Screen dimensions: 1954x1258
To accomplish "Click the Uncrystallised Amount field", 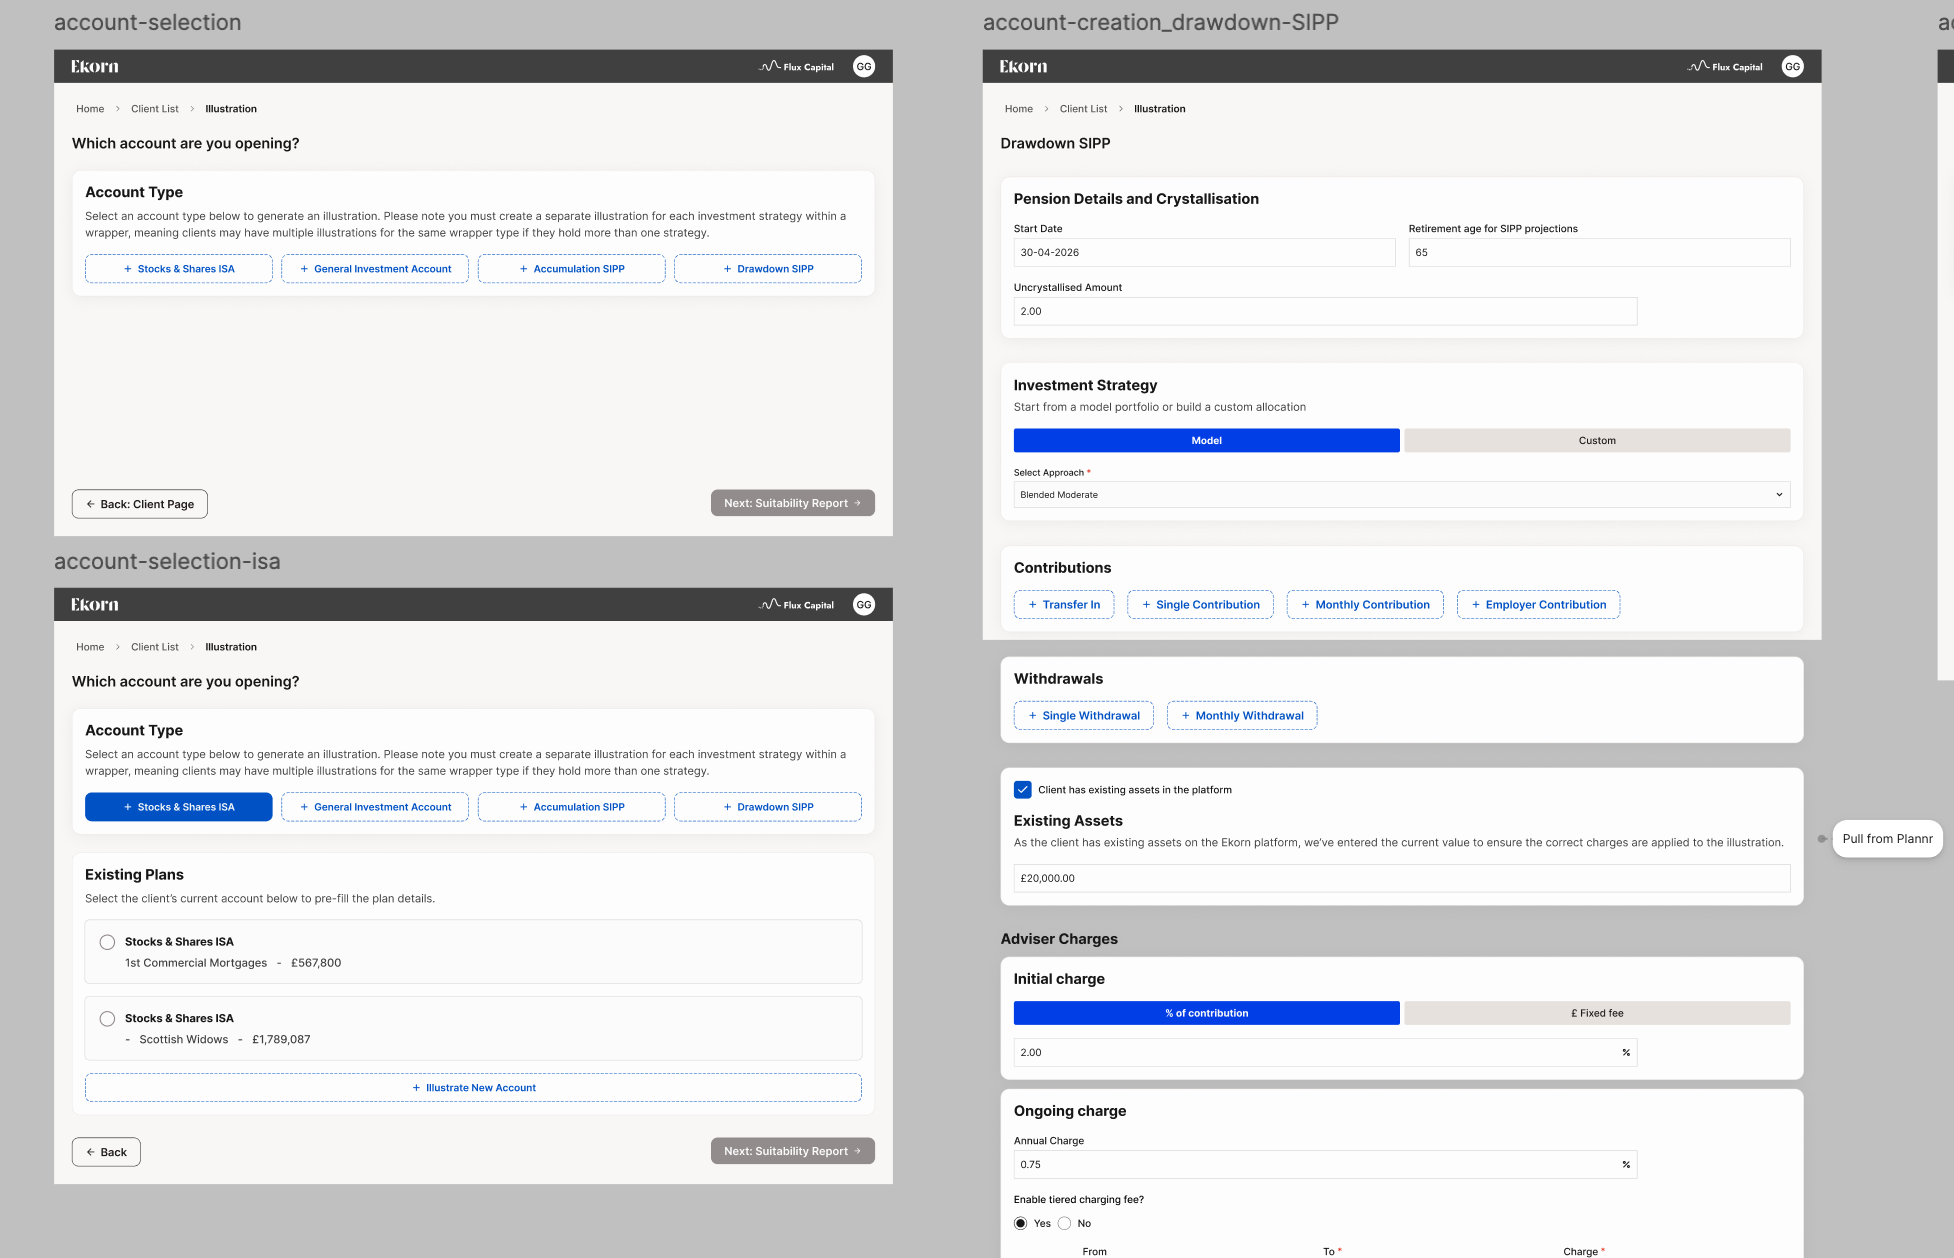I will pos(1325,311).
